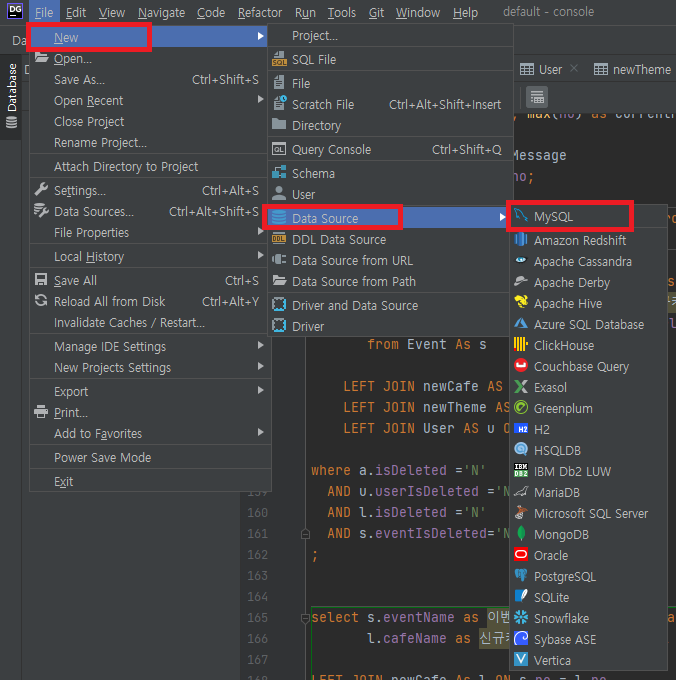Expand the Data Source submenu arrow

click(502, 217)
